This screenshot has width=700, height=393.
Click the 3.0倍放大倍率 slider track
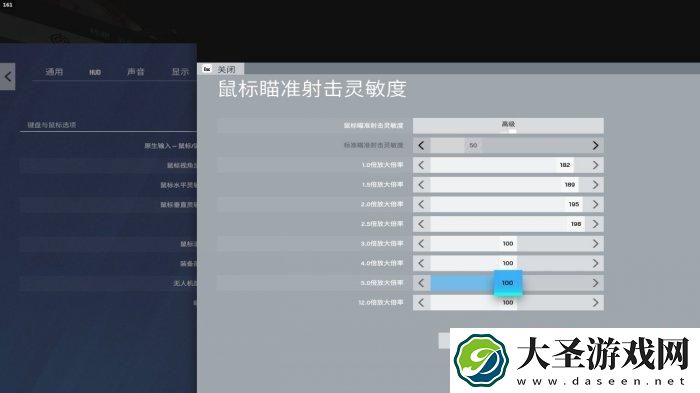(x=508, y=243)
